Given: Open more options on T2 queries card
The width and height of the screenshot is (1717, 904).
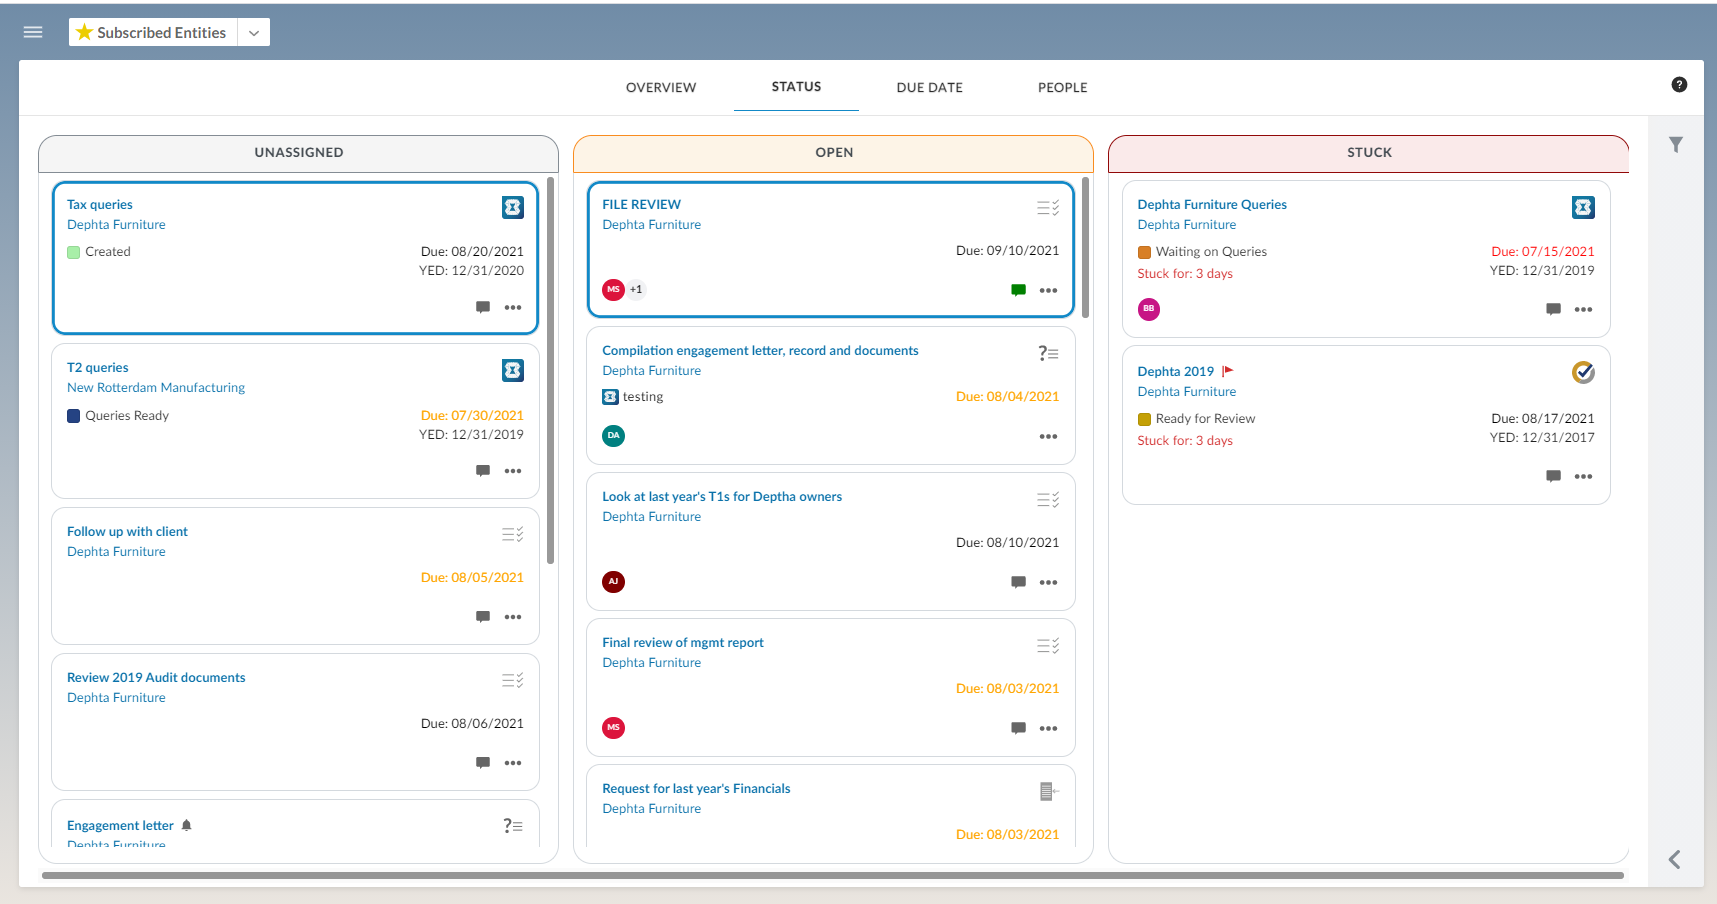Looking at the screenshot, I should tap(513, 471).
